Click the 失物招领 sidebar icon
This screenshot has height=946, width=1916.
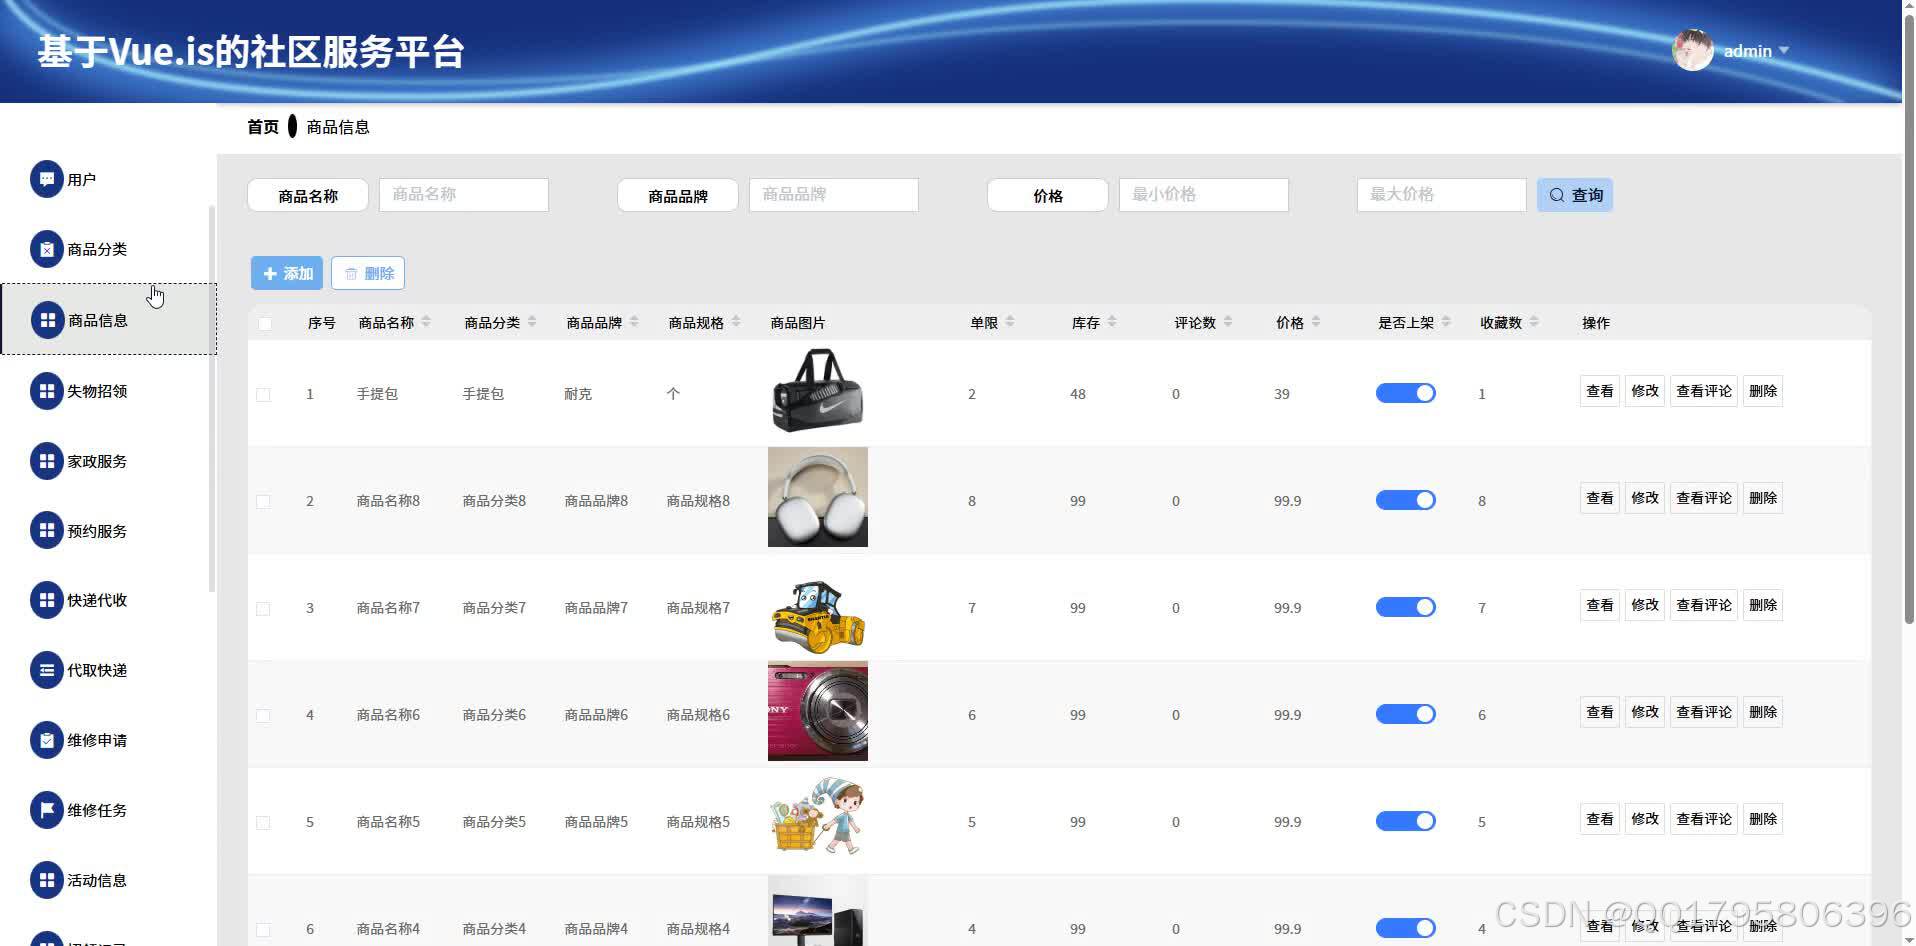coord(46,391)
